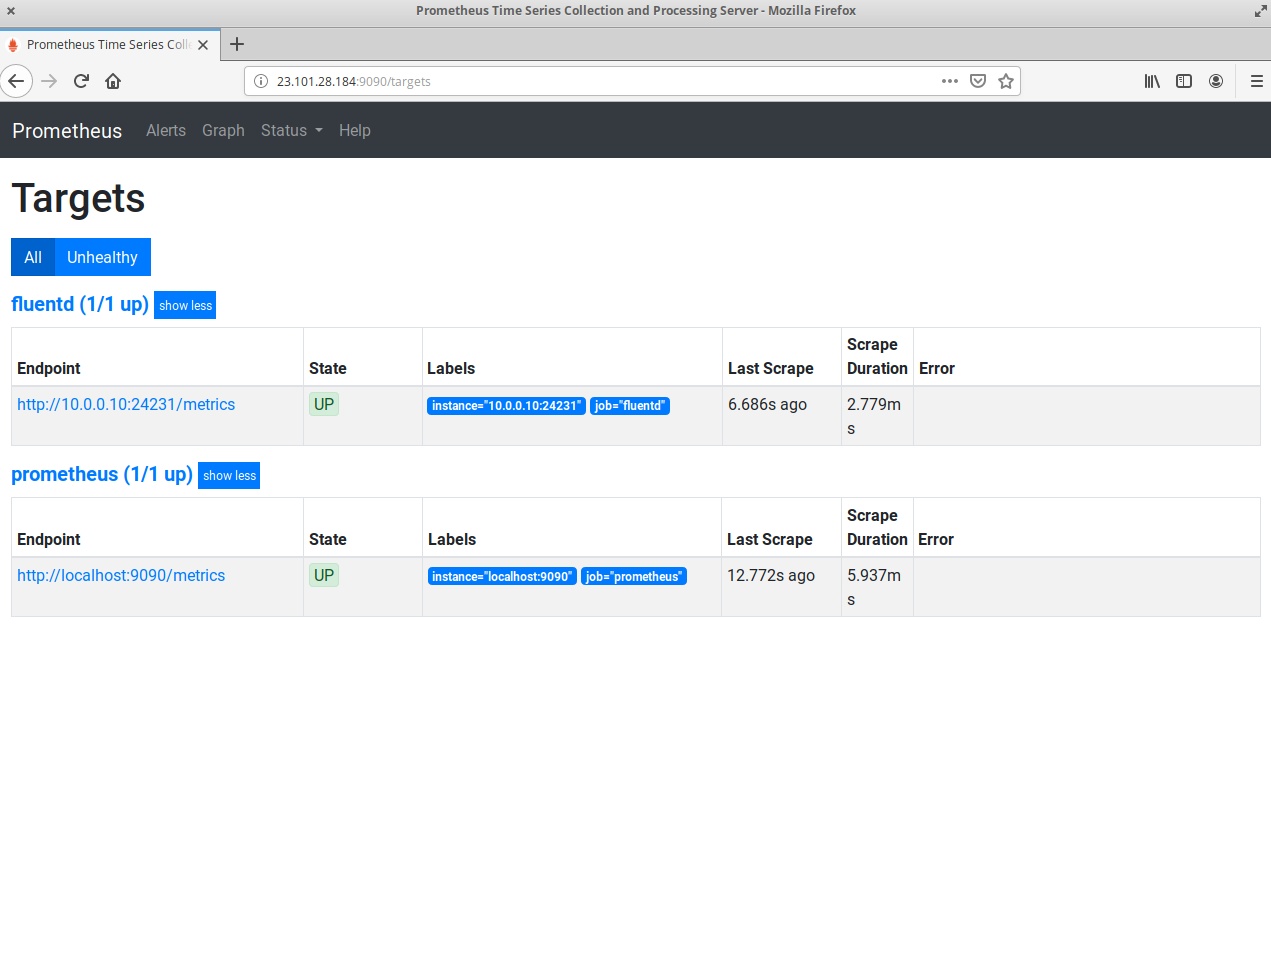Click the browser forward arrow
1271x973 pixels.
coord(49,81)
